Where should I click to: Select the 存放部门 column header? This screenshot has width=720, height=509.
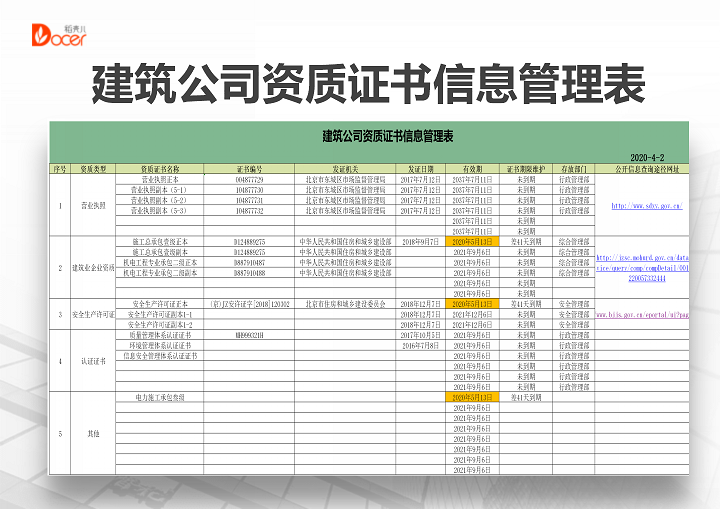coord(574,169)
